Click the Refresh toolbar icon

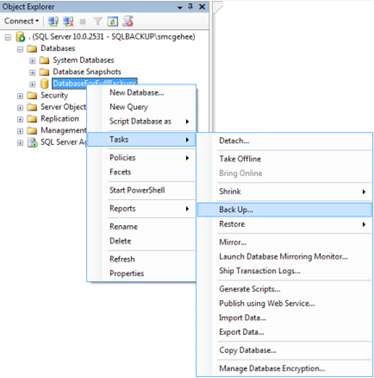tap(113, 21)
